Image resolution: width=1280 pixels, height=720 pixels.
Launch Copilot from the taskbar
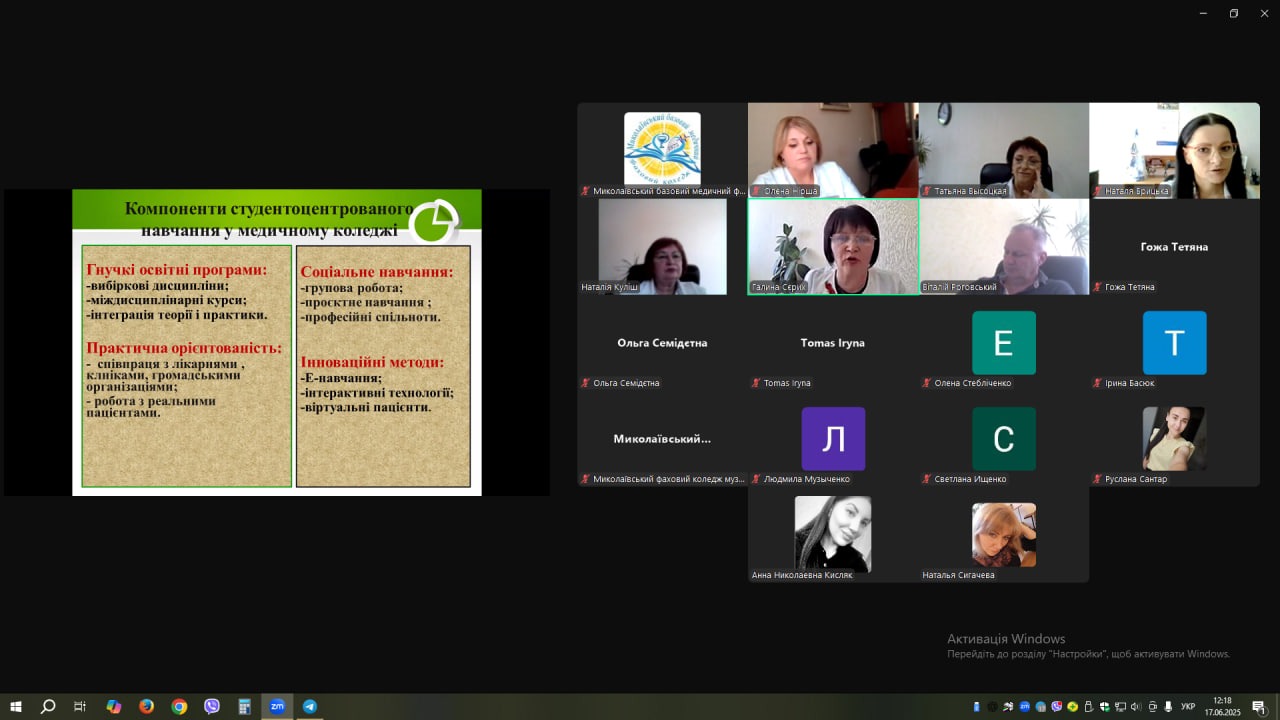coord(113,706)
